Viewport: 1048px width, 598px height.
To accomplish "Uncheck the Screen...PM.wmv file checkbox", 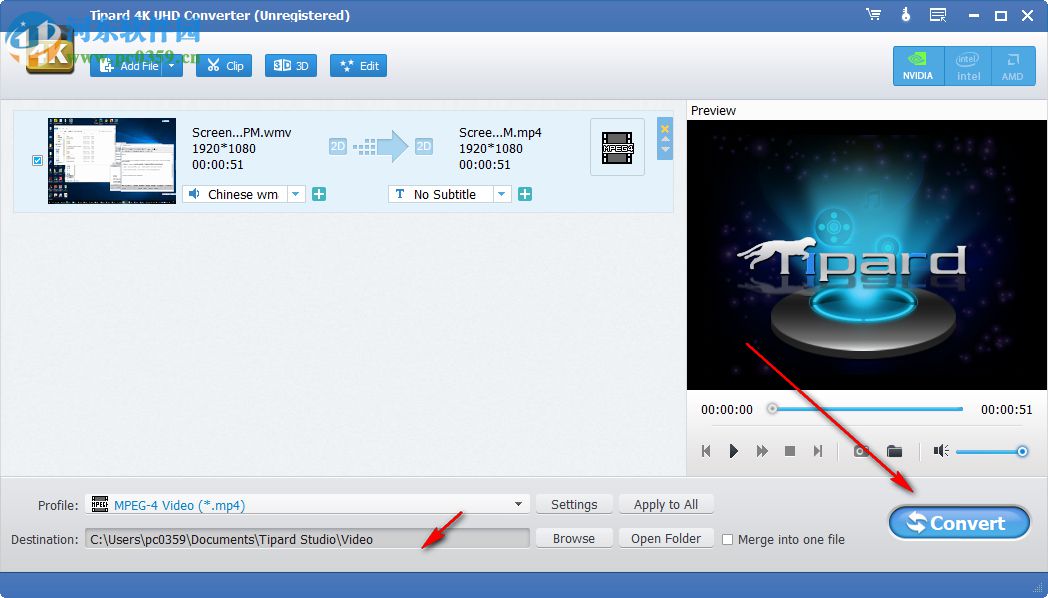I will tap(36, 161).
